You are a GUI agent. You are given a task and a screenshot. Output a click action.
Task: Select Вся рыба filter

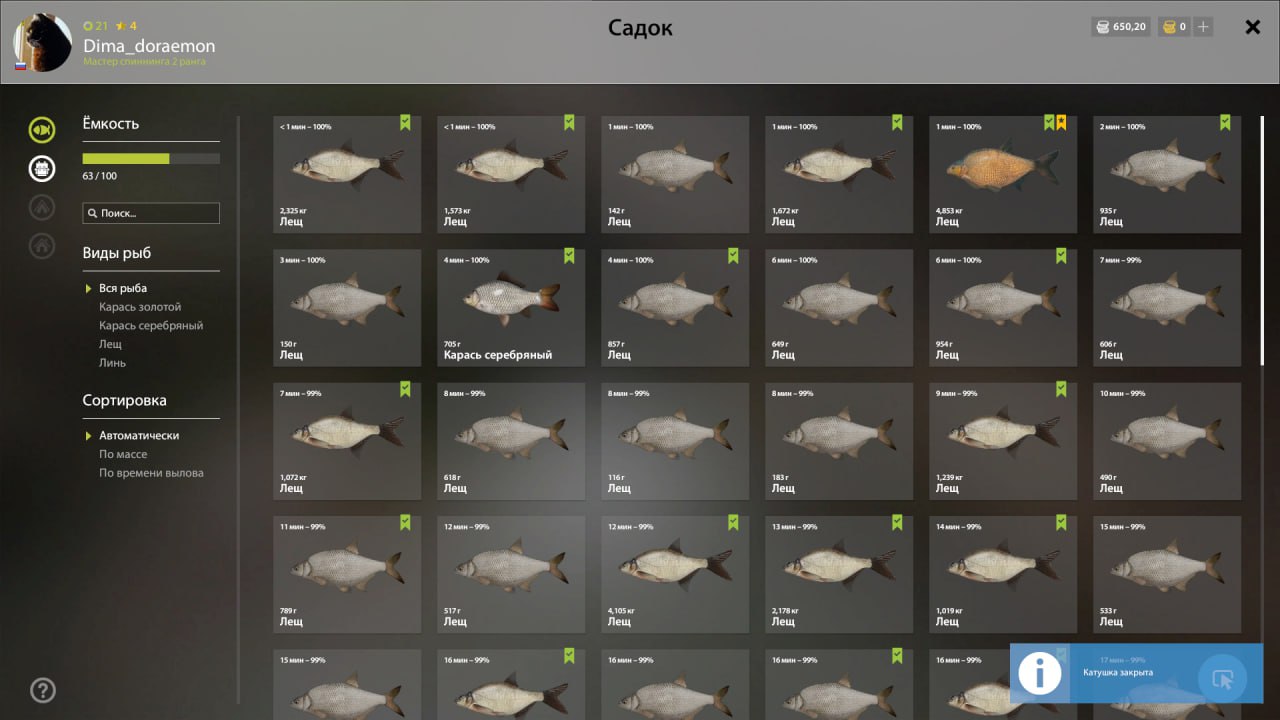pos(123,288)
